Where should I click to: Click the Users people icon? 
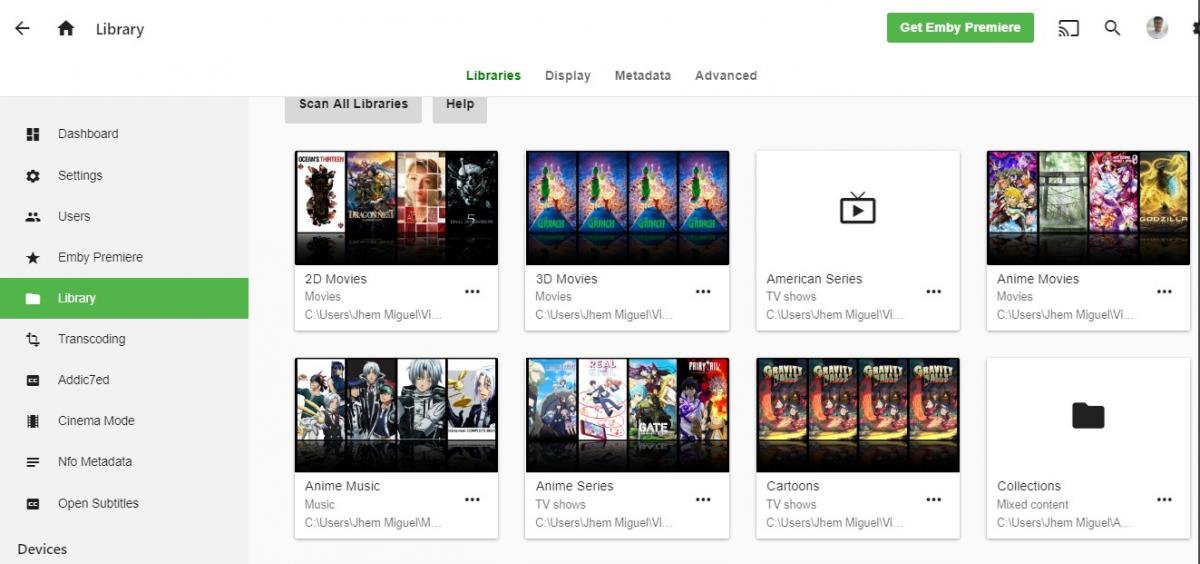tap(33, 217)
